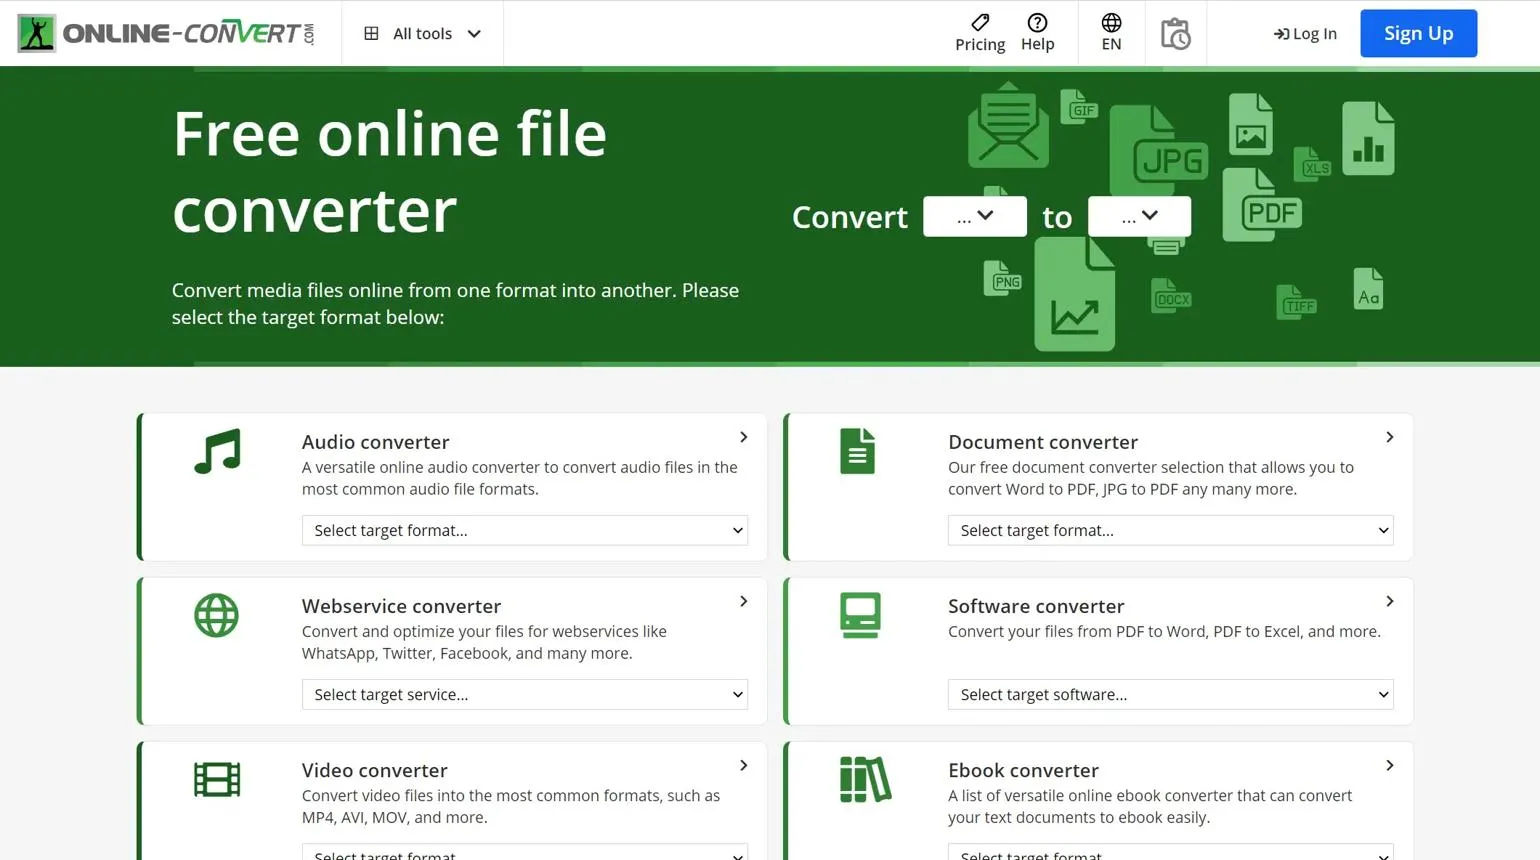
Task: Open the Convert source format dropdown
Action: pos(974,216)
